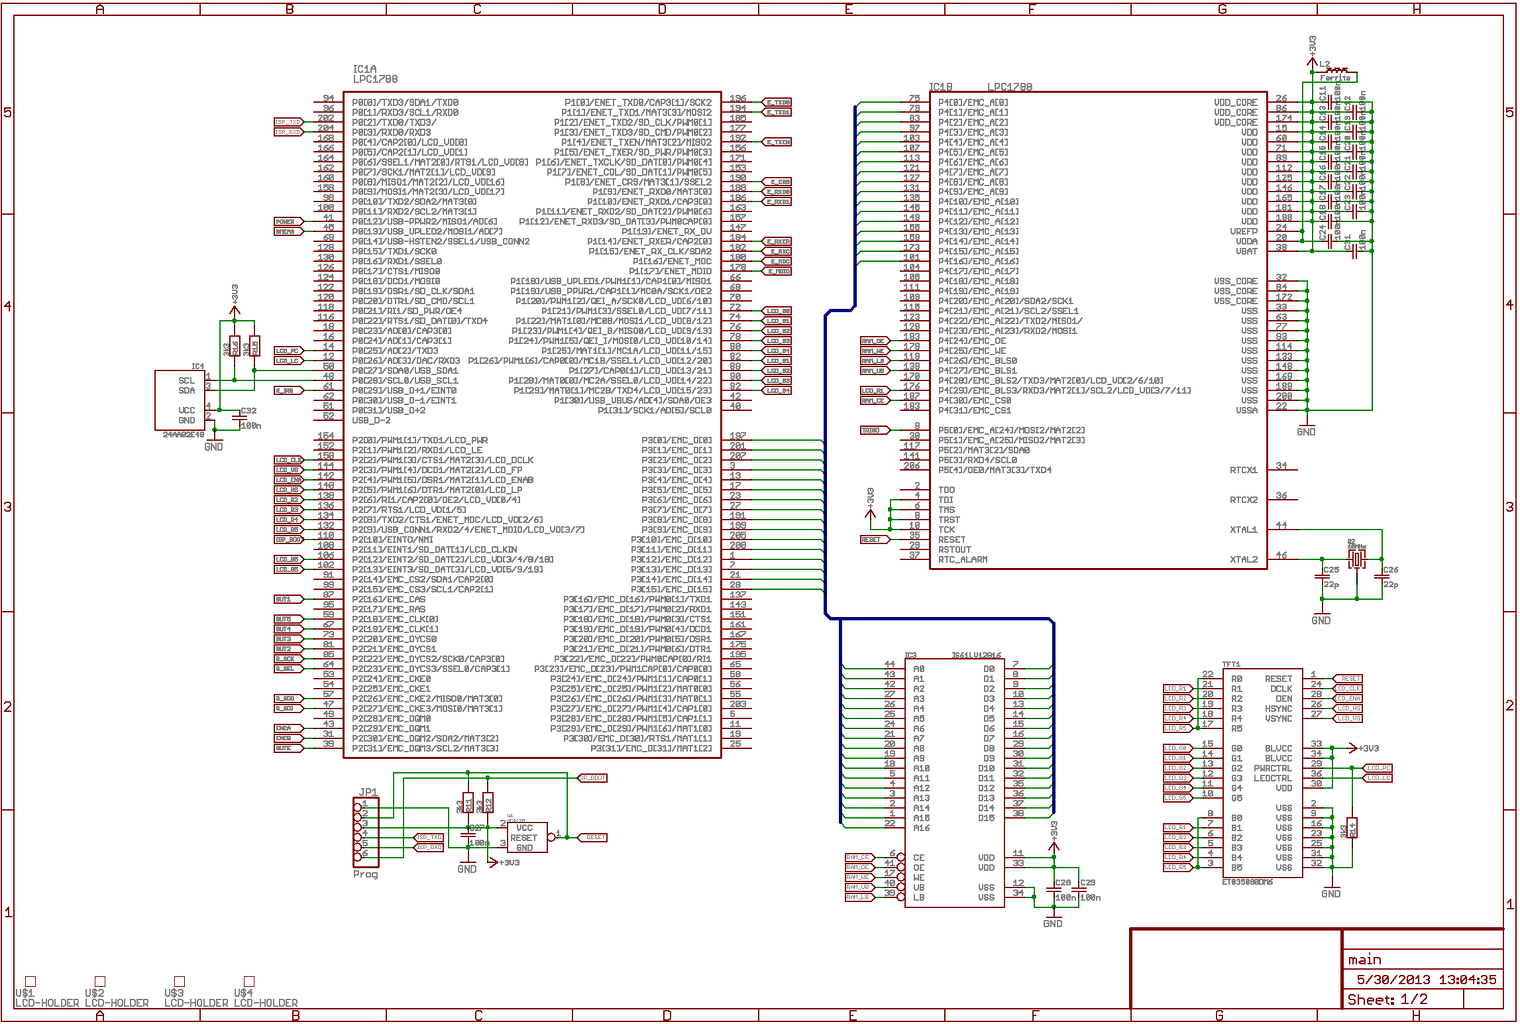1520x1024 pixels.
Task: Click the RTC_ALARM pin name
Action: point(963,560)
